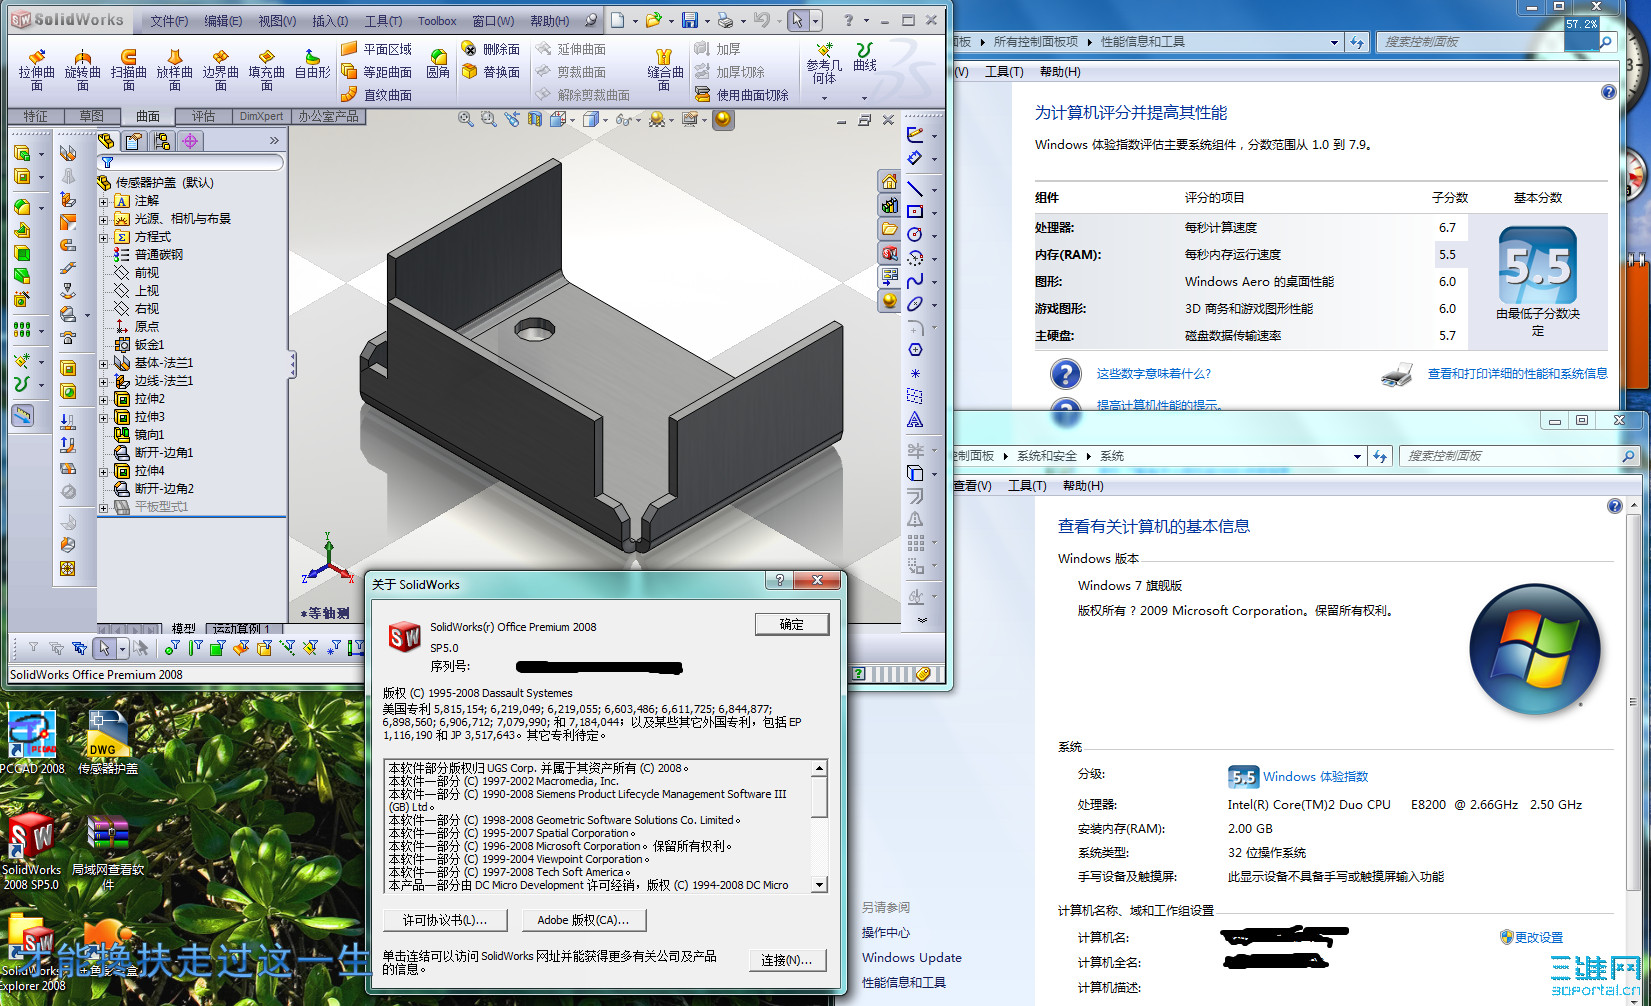Switch to the 草图 sketch tab

(92, 116)
